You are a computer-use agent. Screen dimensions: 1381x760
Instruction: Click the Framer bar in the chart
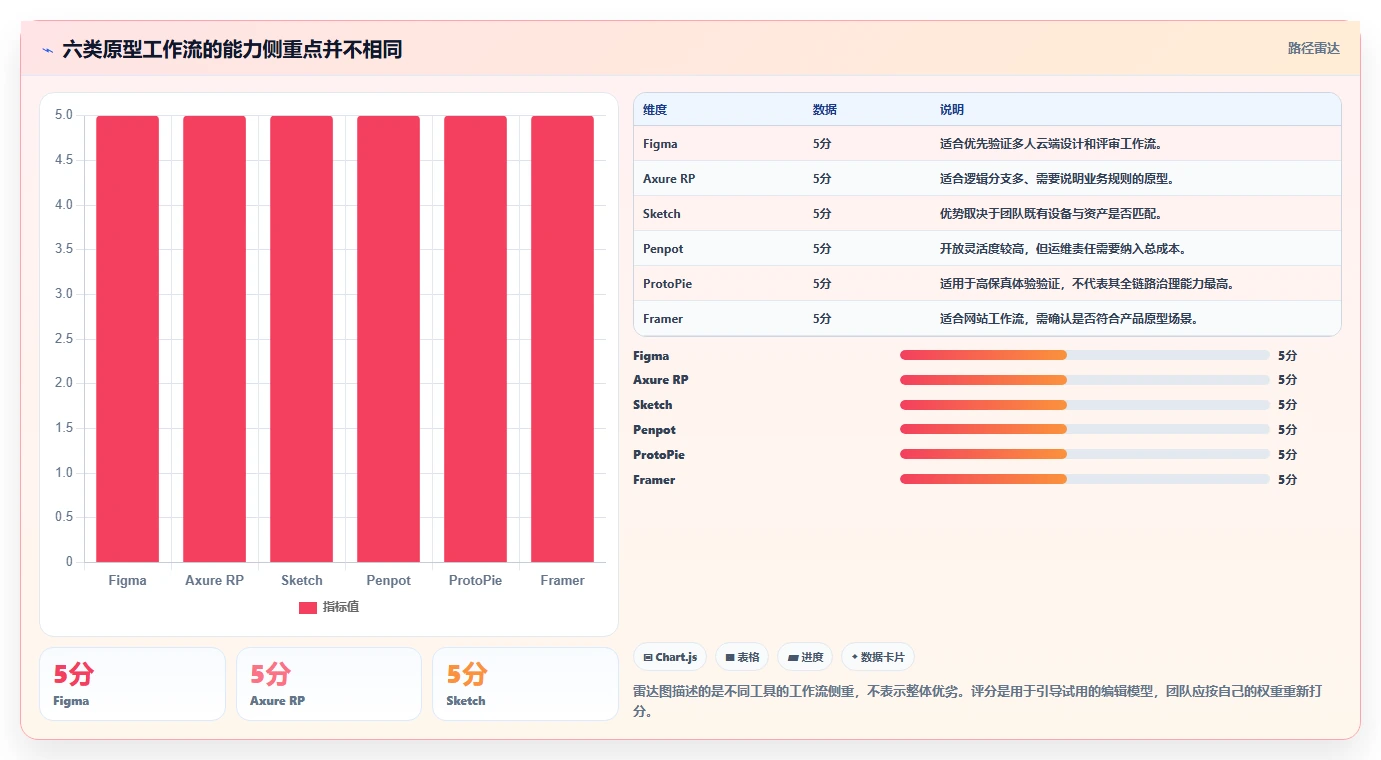562,339
